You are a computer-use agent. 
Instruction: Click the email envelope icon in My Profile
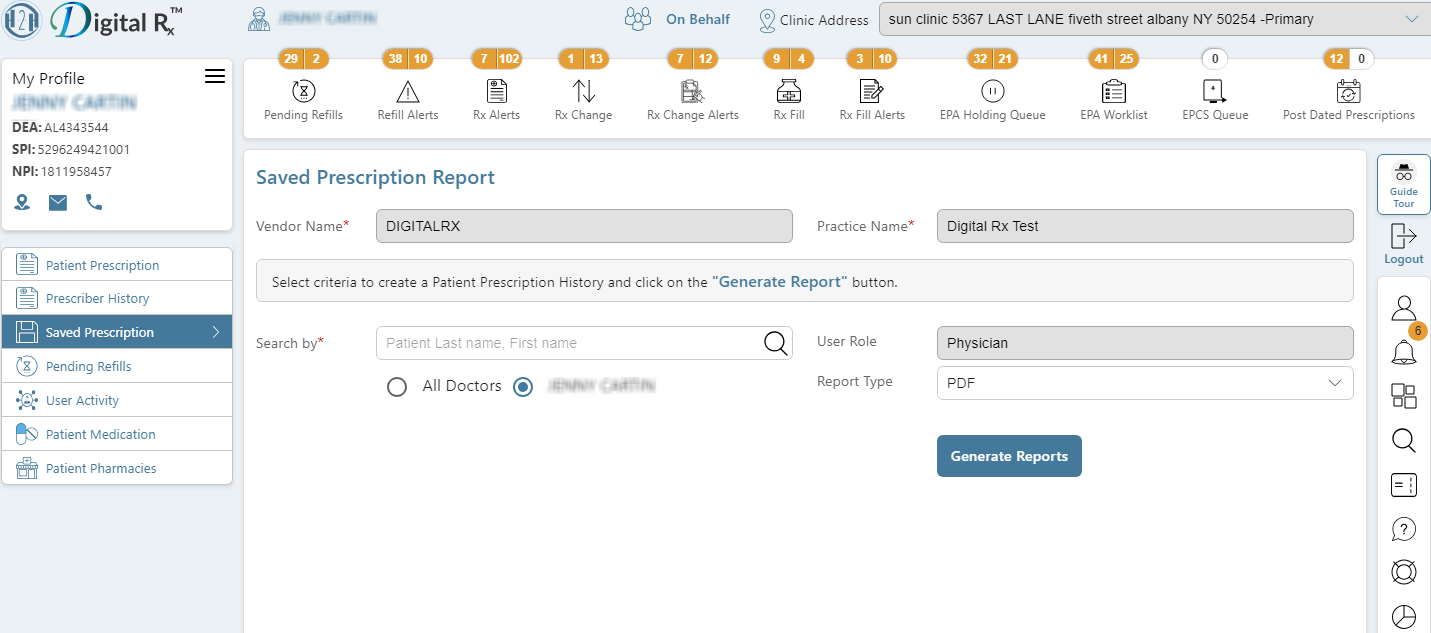coord(58,203)
